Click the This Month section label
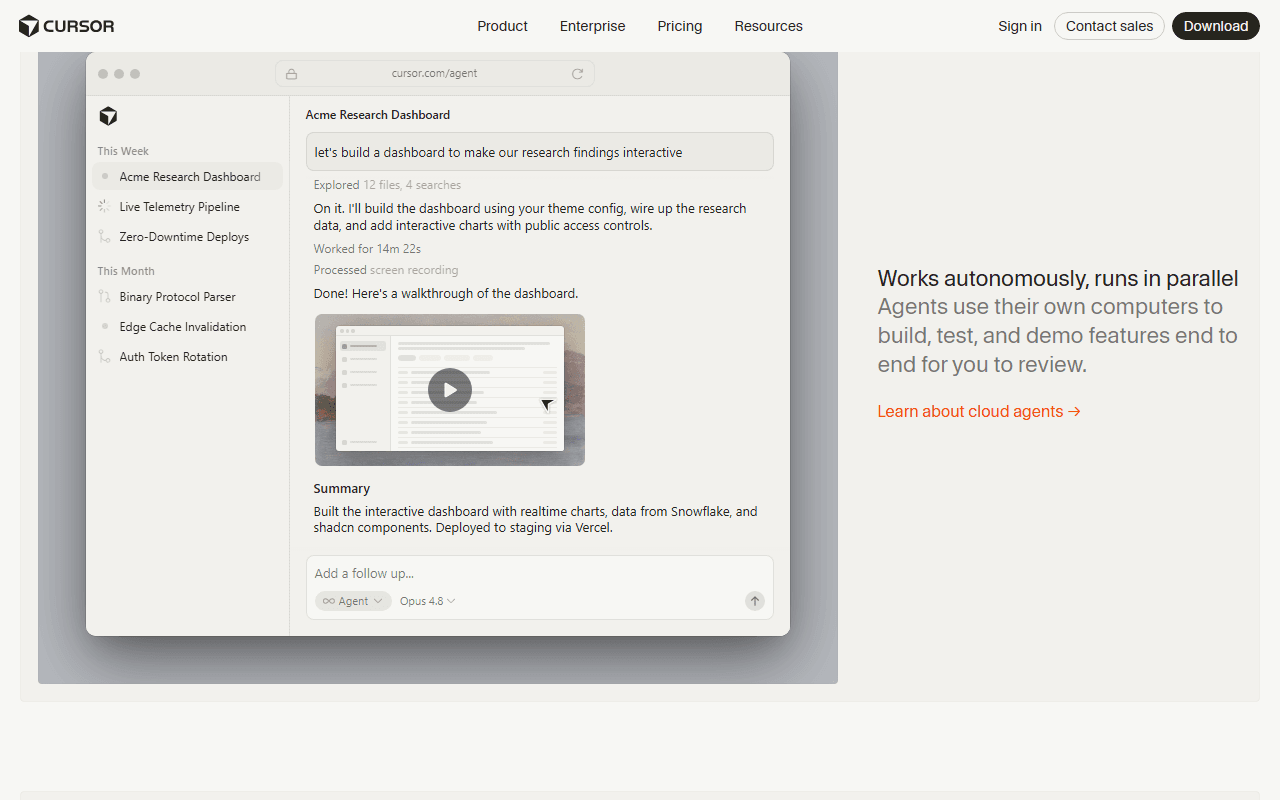Screen dimensions: 1280x800 pyautogui.click(x=126, y=271)
